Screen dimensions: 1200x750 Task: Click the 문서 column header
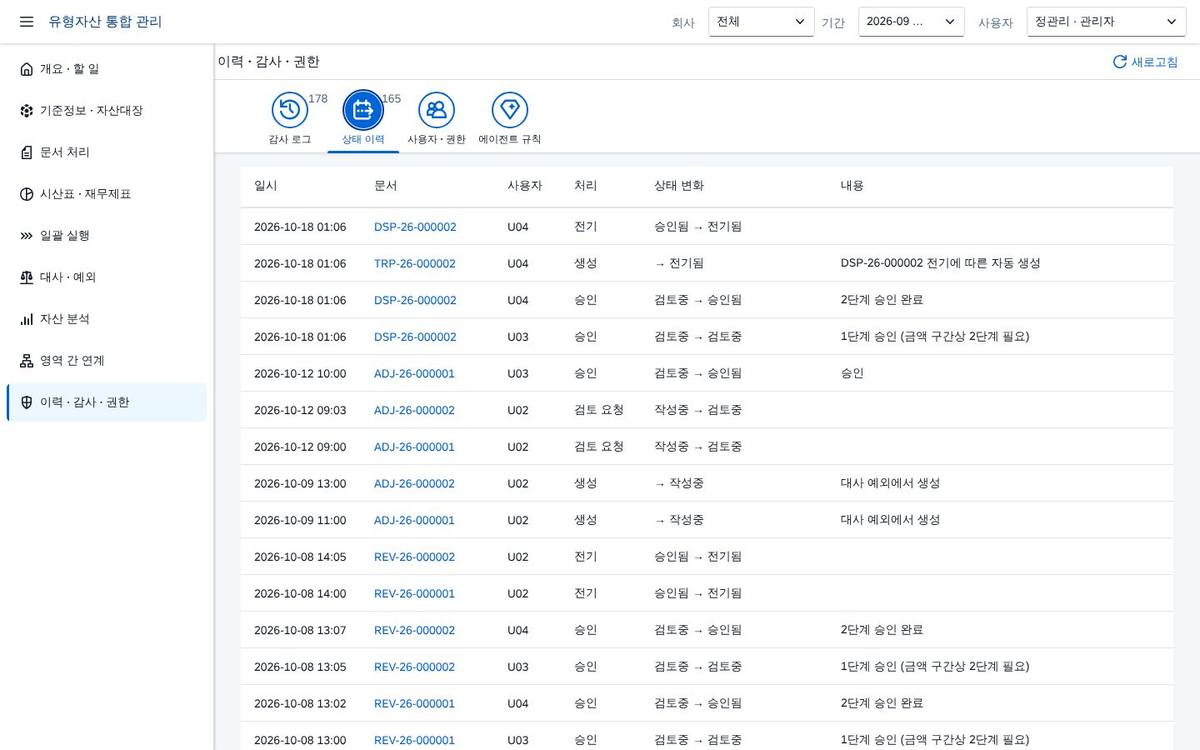[x=385, y=186]
